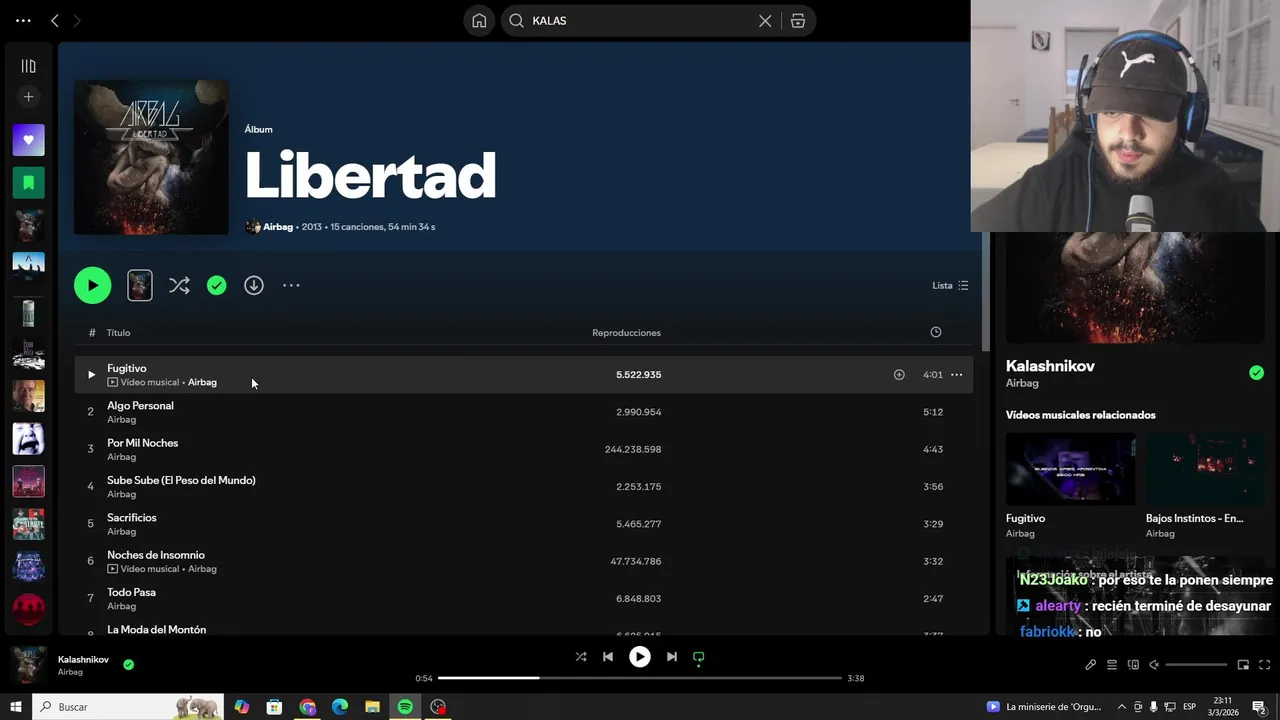The width and height of the screenshot is (1280, 720).
Task: Open the Lista view dropdown
Action: tap(950, 285)
